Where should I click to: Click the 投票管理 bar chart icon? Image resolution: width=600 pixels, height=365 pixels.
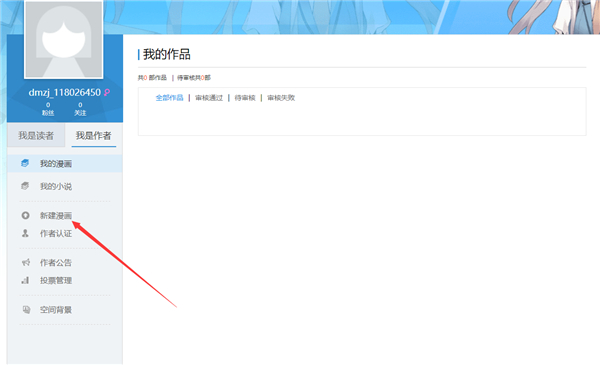(25, 280)
